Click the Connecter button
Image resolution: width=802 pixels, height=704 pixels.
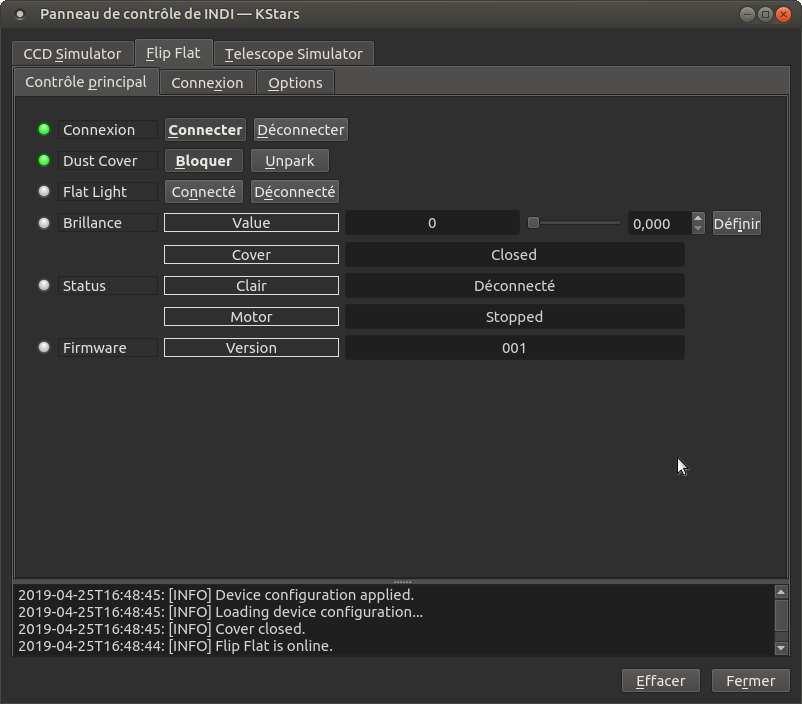point(205,130)
